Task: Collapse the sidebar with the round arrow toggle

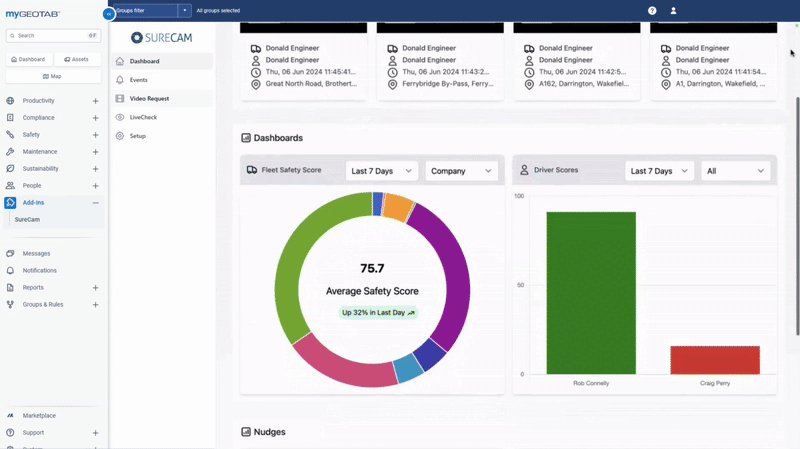Action: [108, 14]
